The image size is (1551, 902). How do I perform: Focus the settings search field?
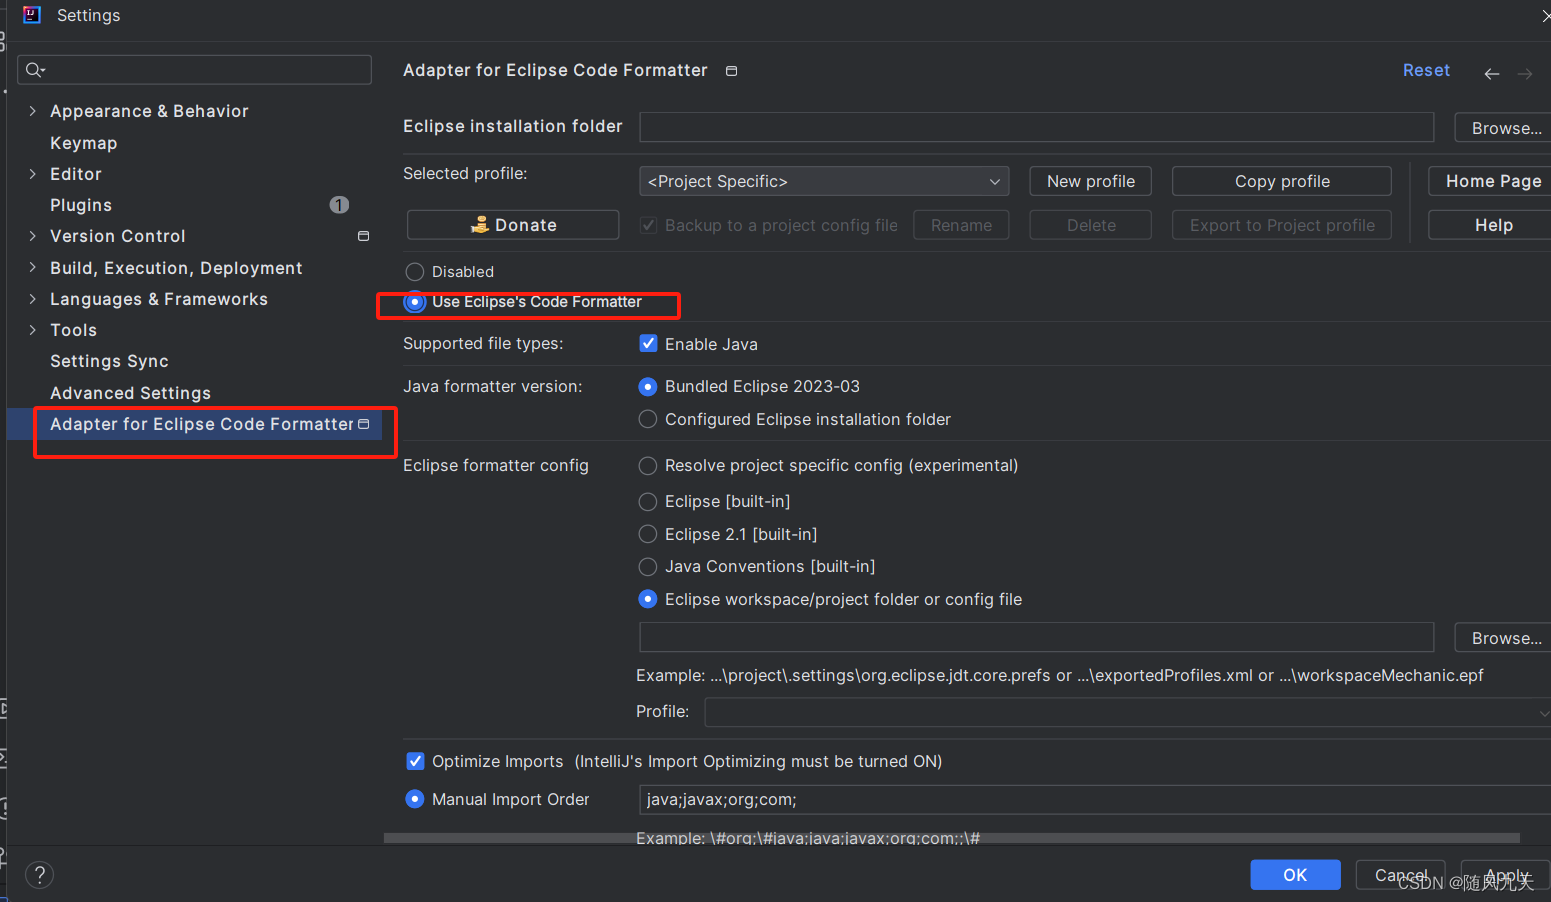click(195, 69)
